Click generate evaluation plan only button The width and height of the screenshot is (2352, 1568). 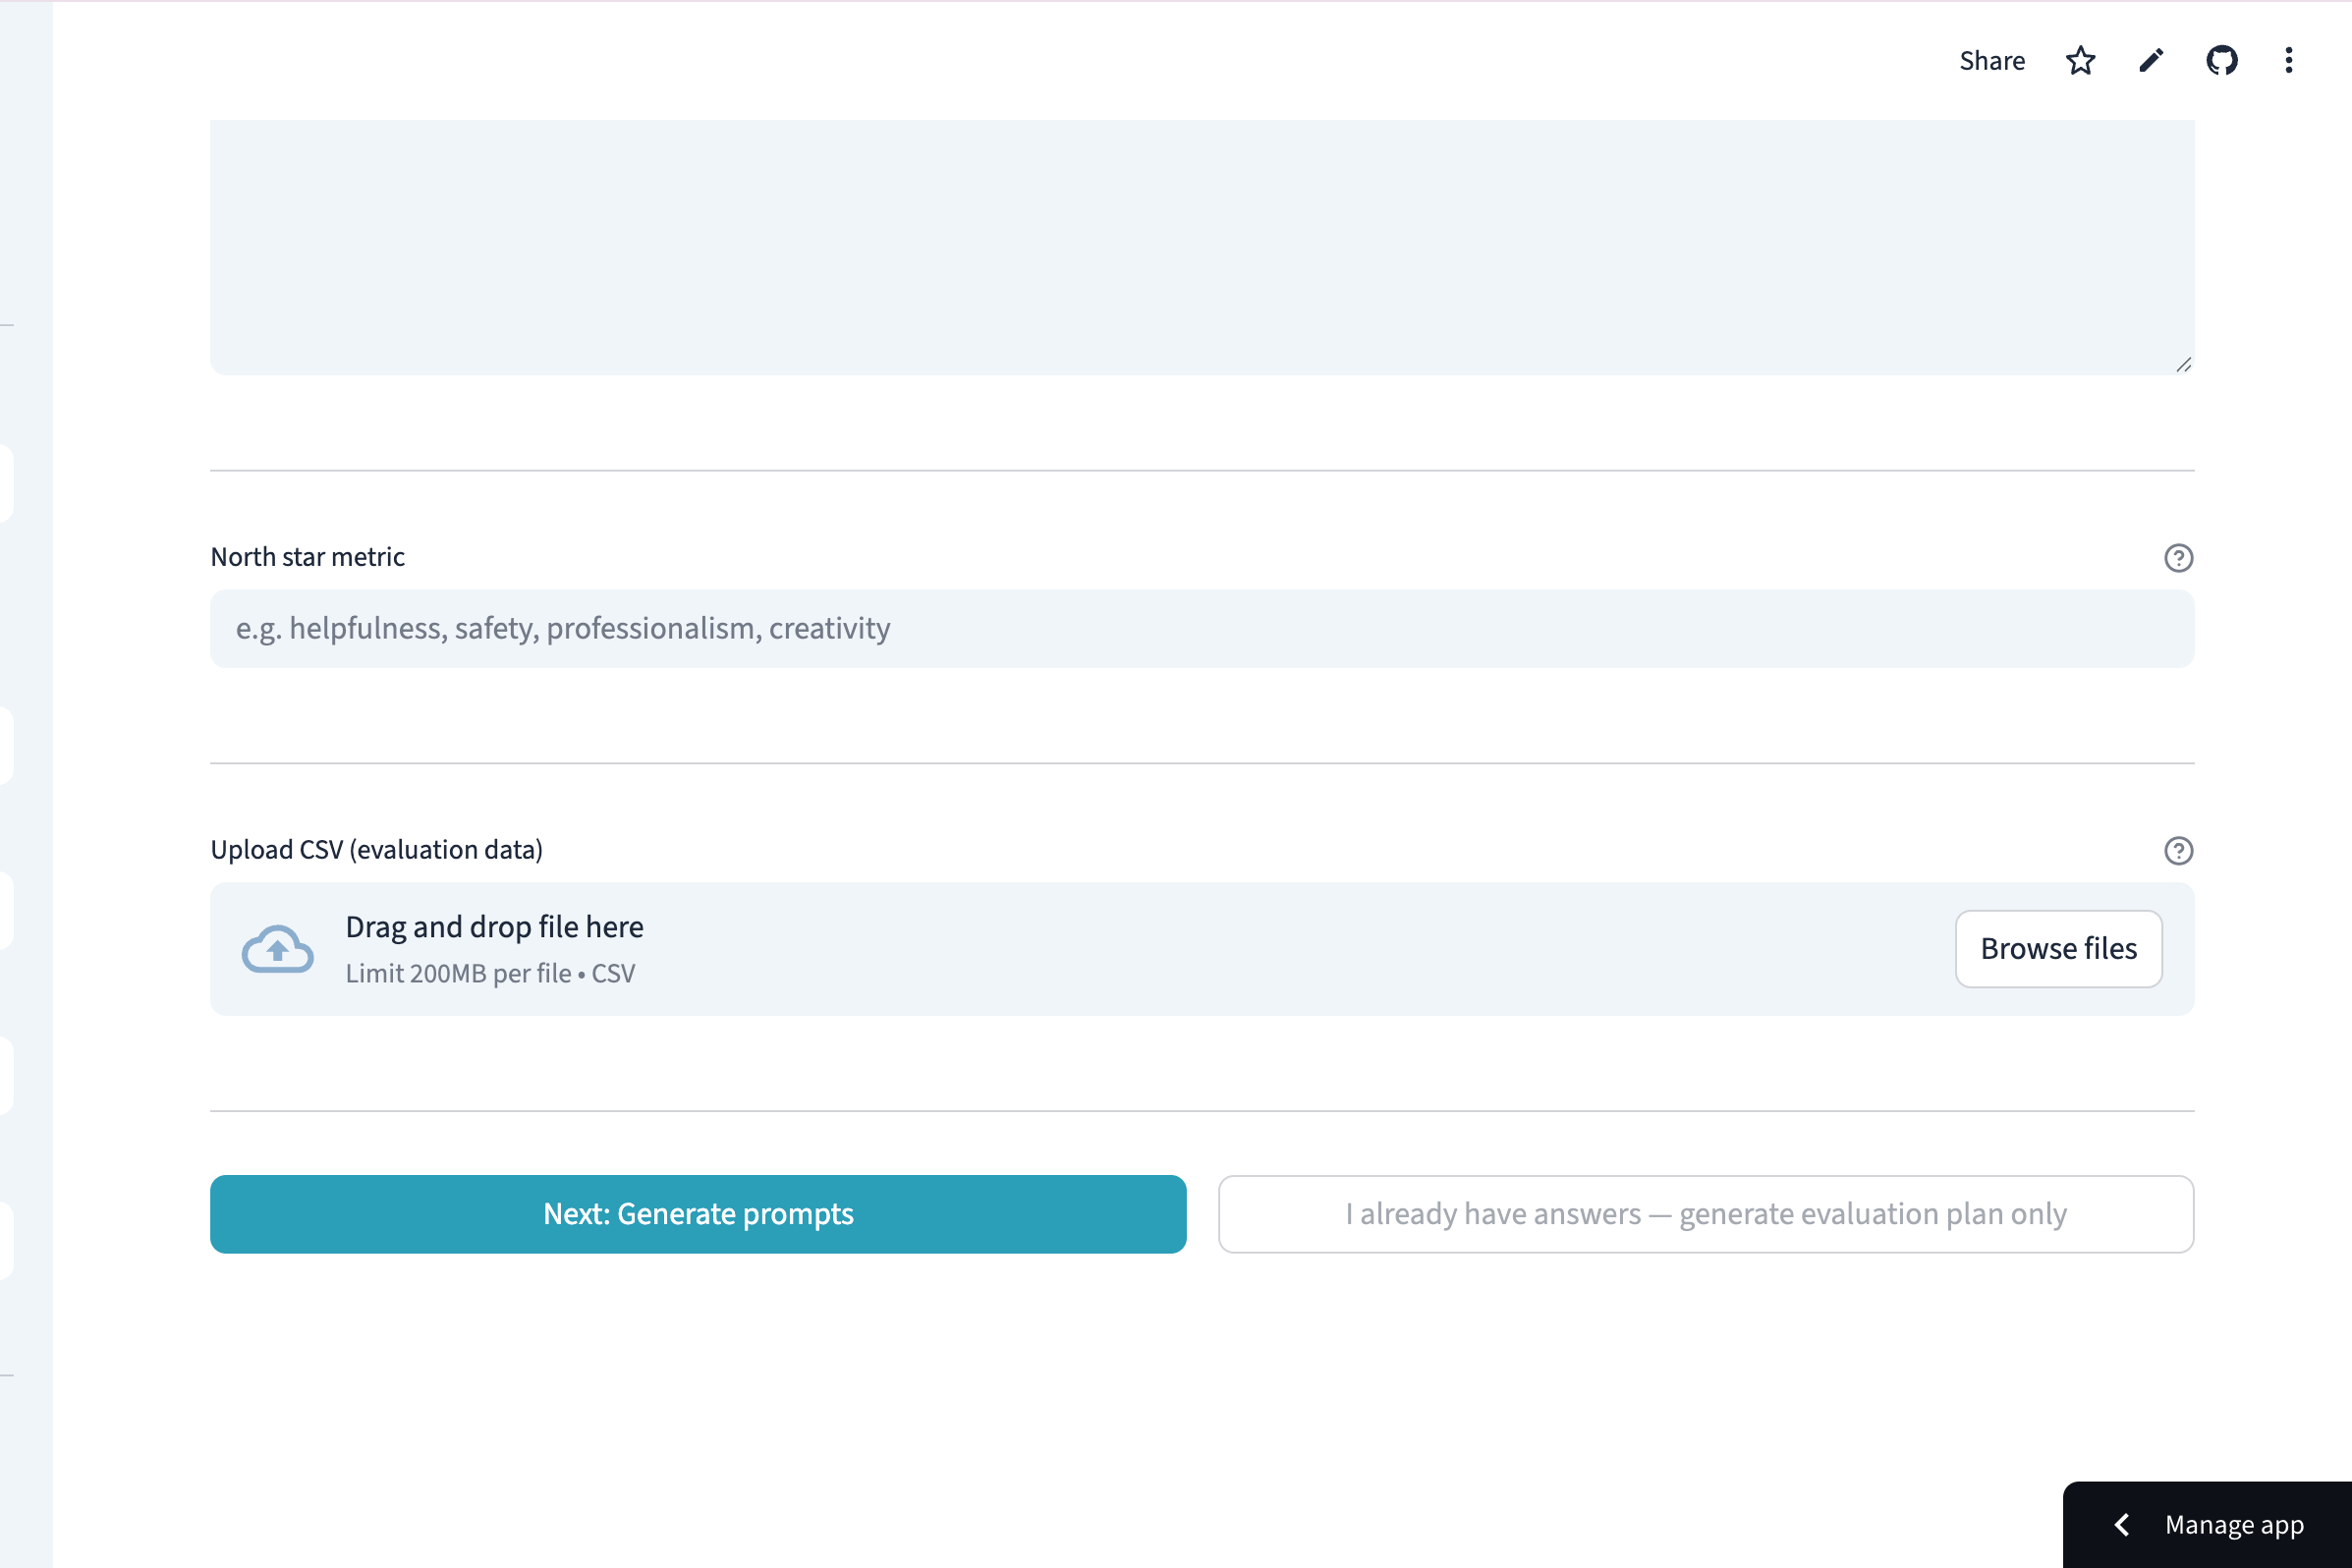click(1705, 1214)
